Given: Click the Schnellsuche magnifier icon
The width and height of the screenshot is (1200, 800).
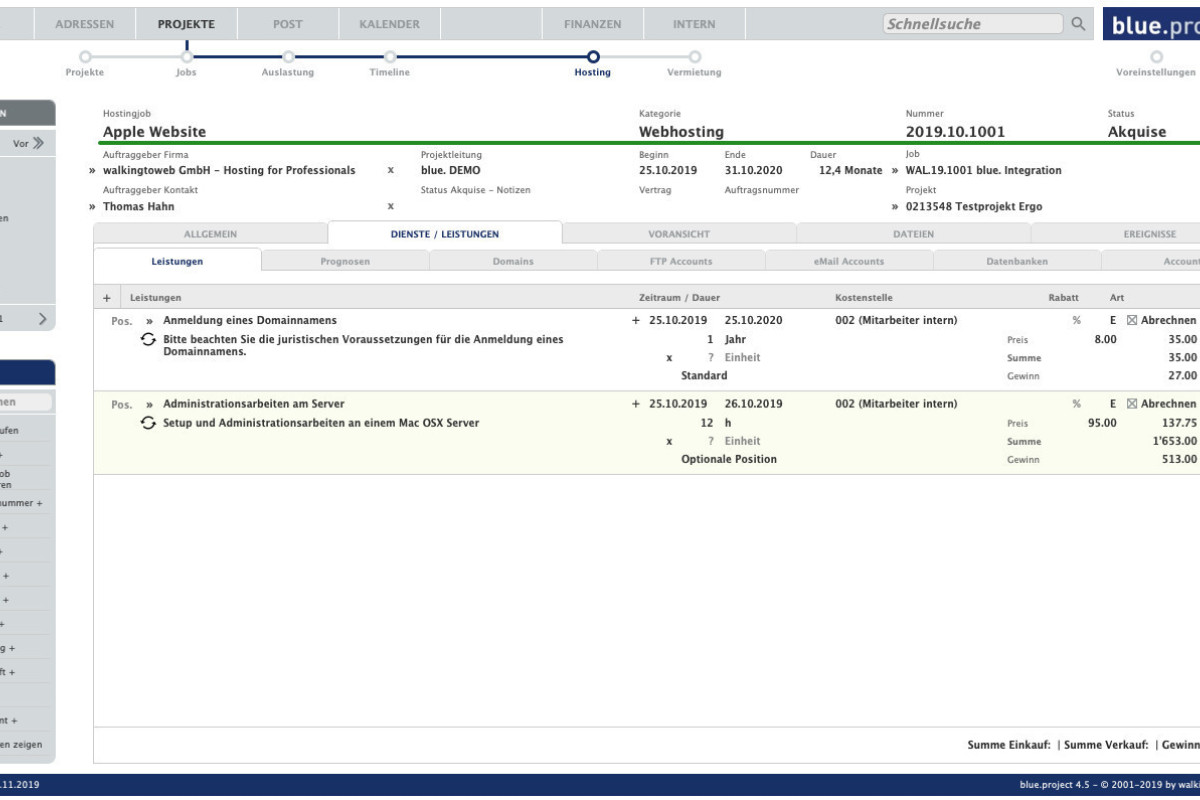Looking at the screenshot, I should coord(1077,24).
